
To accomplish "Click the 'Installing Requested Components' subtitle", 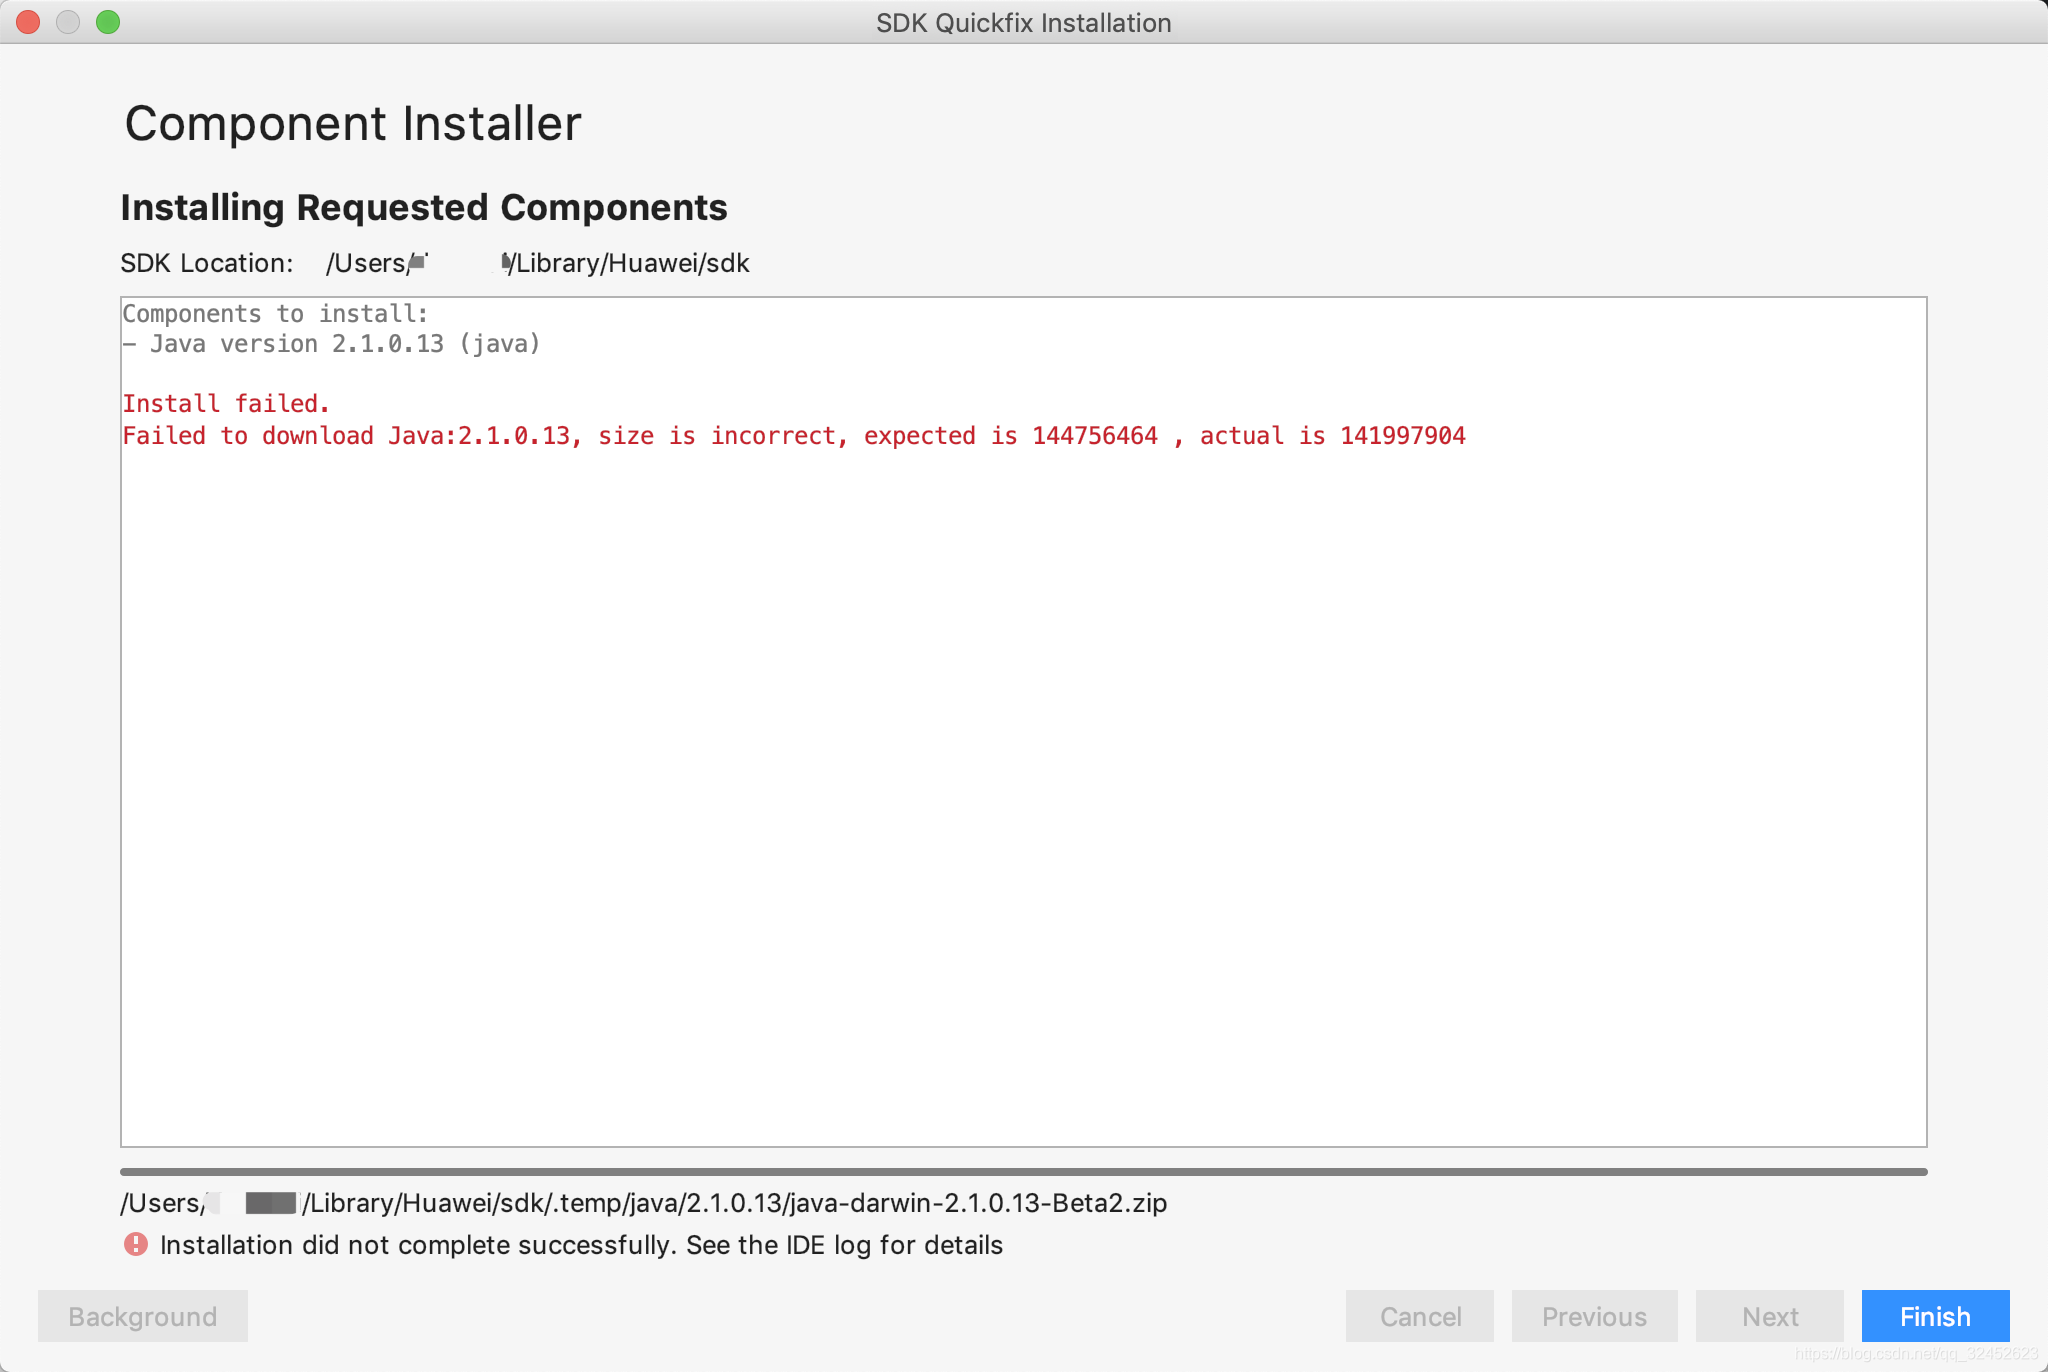I will pos(424,207).
